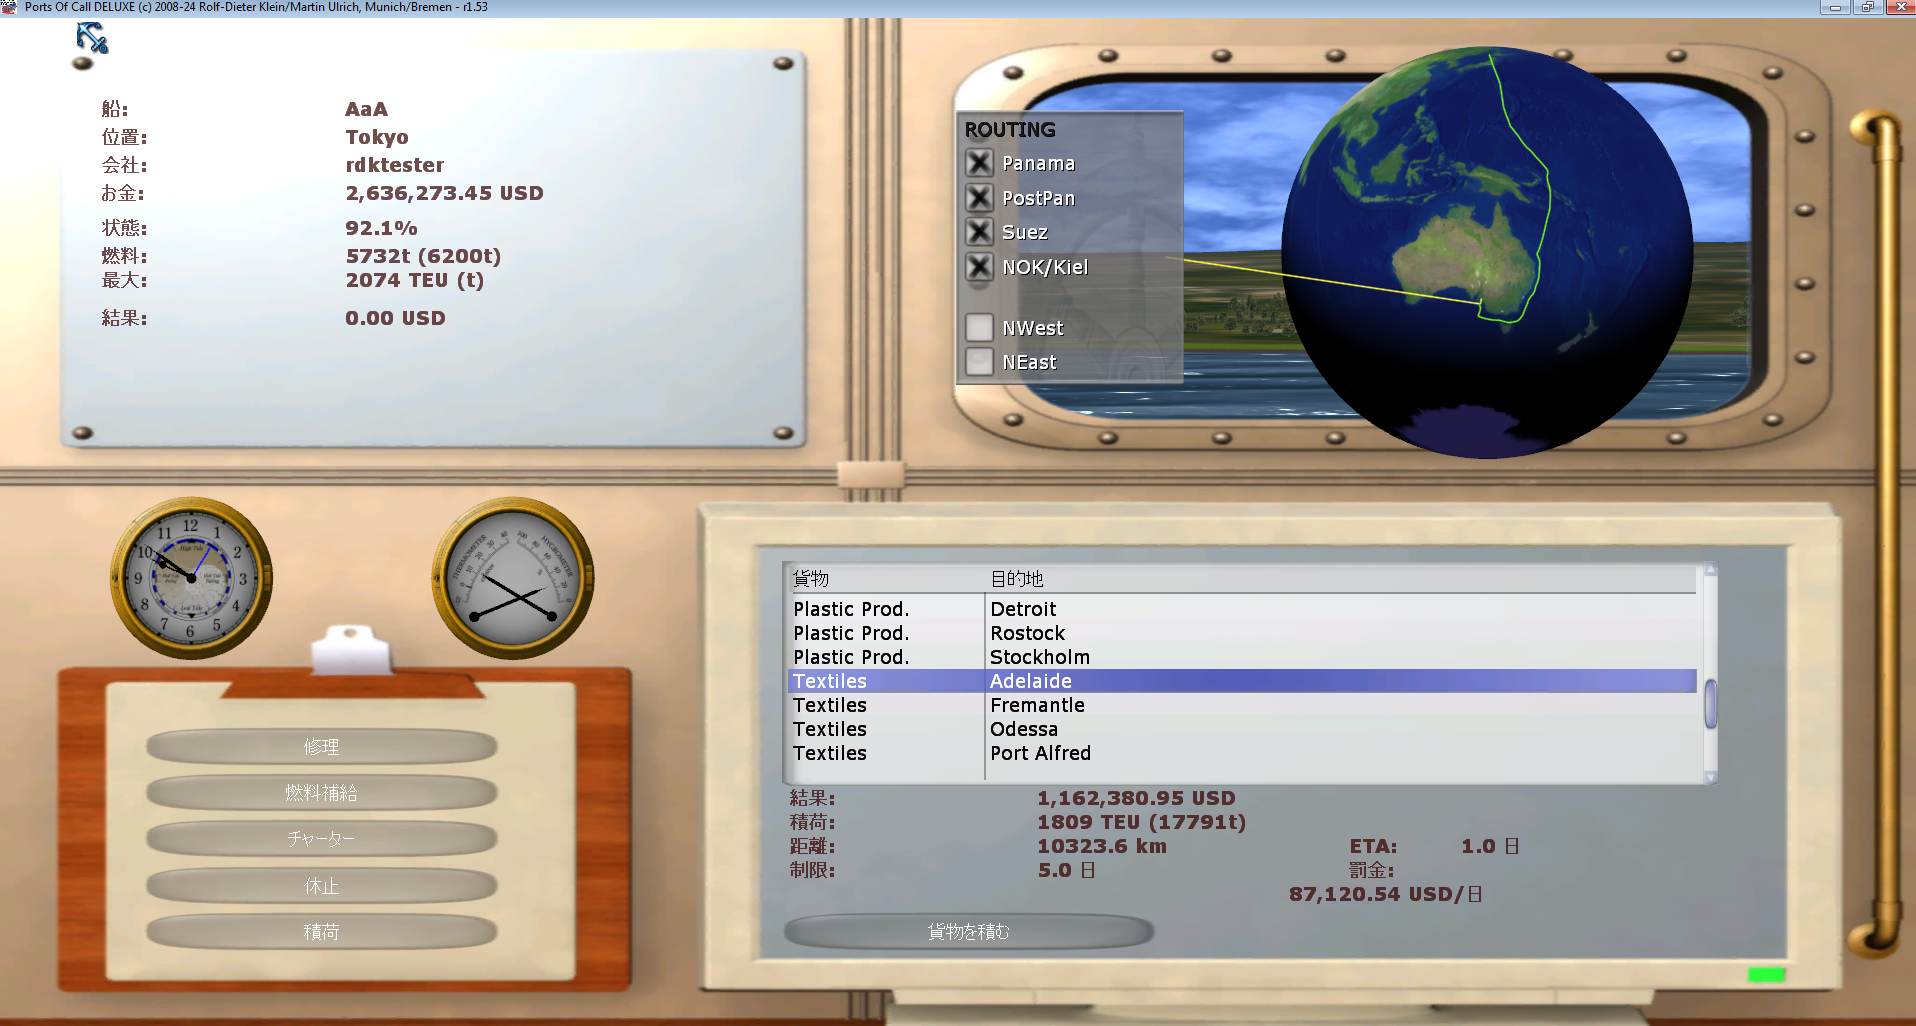Close the Ports Of Call window

(x=1900, y=7)
